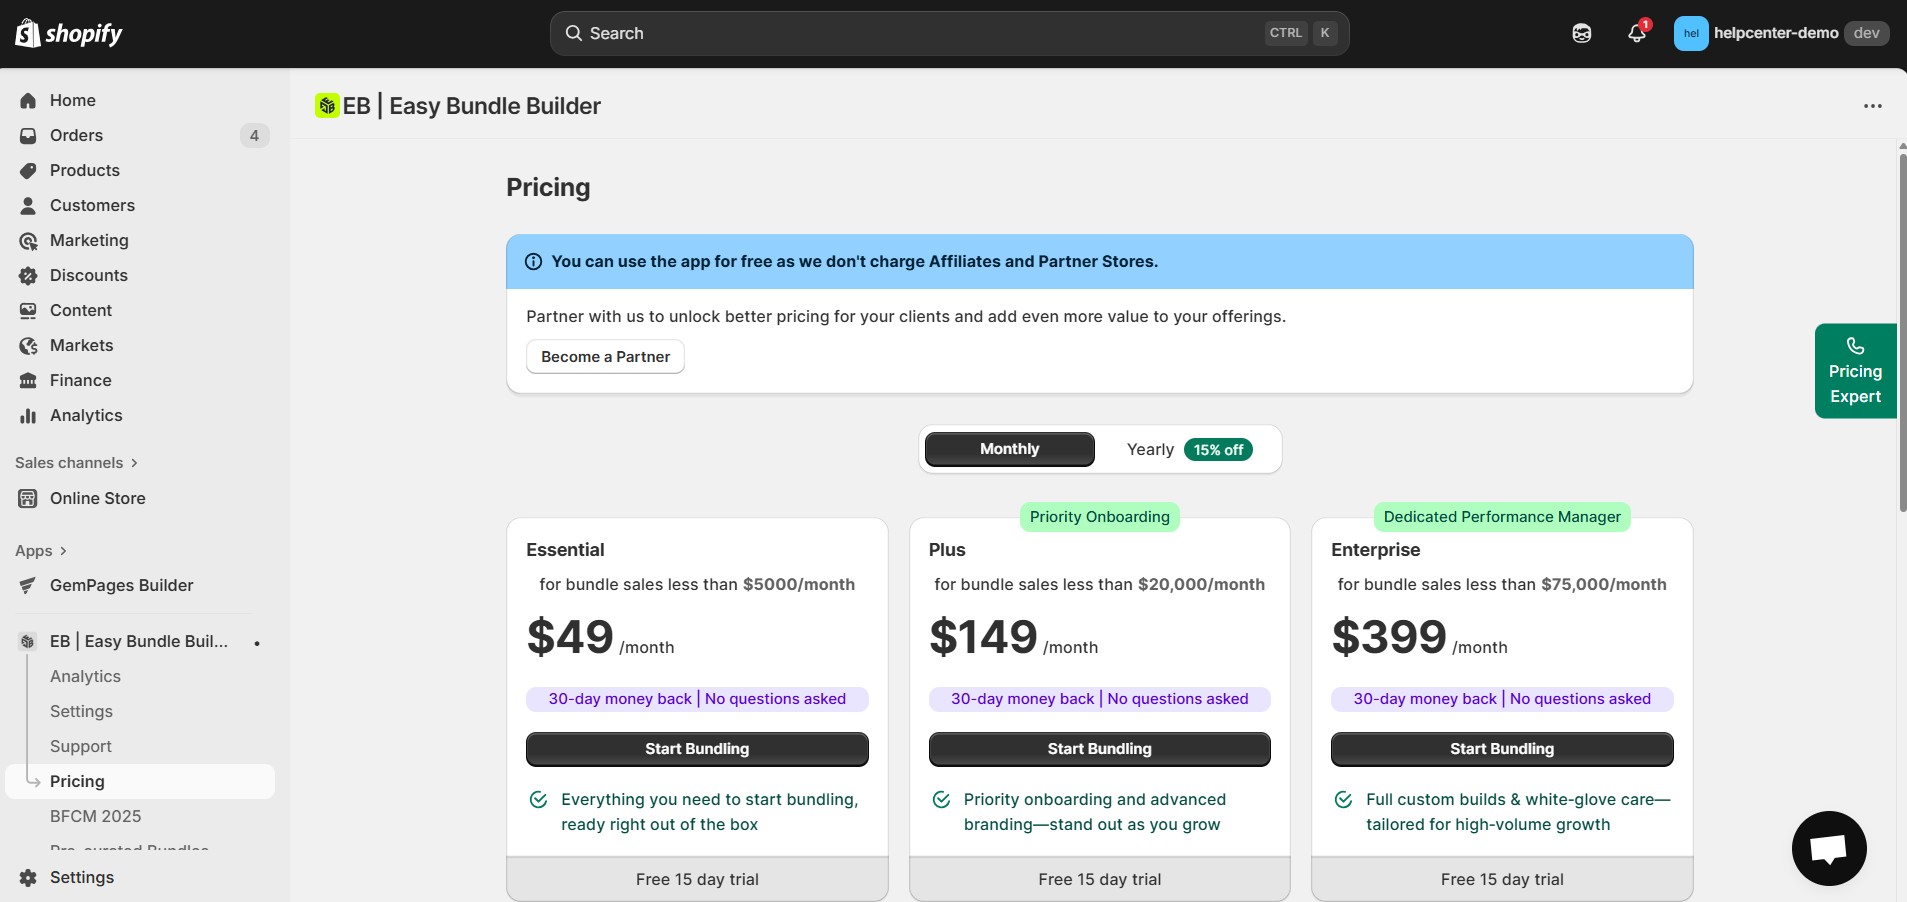Select Products from the navigation
This screenshot has width=1907, height=902.
click(85, 170)
